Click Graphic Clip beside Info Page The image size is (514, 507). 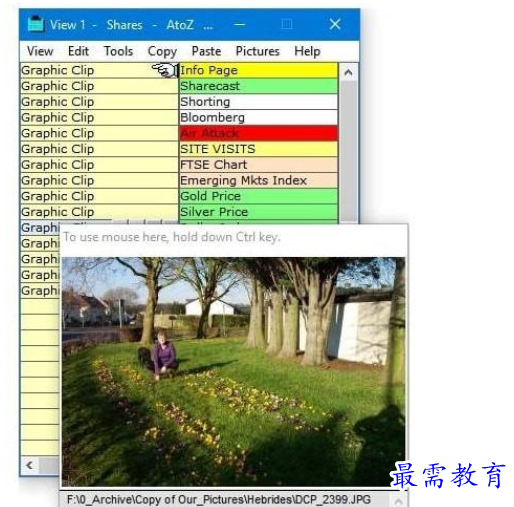click(99, 70)
